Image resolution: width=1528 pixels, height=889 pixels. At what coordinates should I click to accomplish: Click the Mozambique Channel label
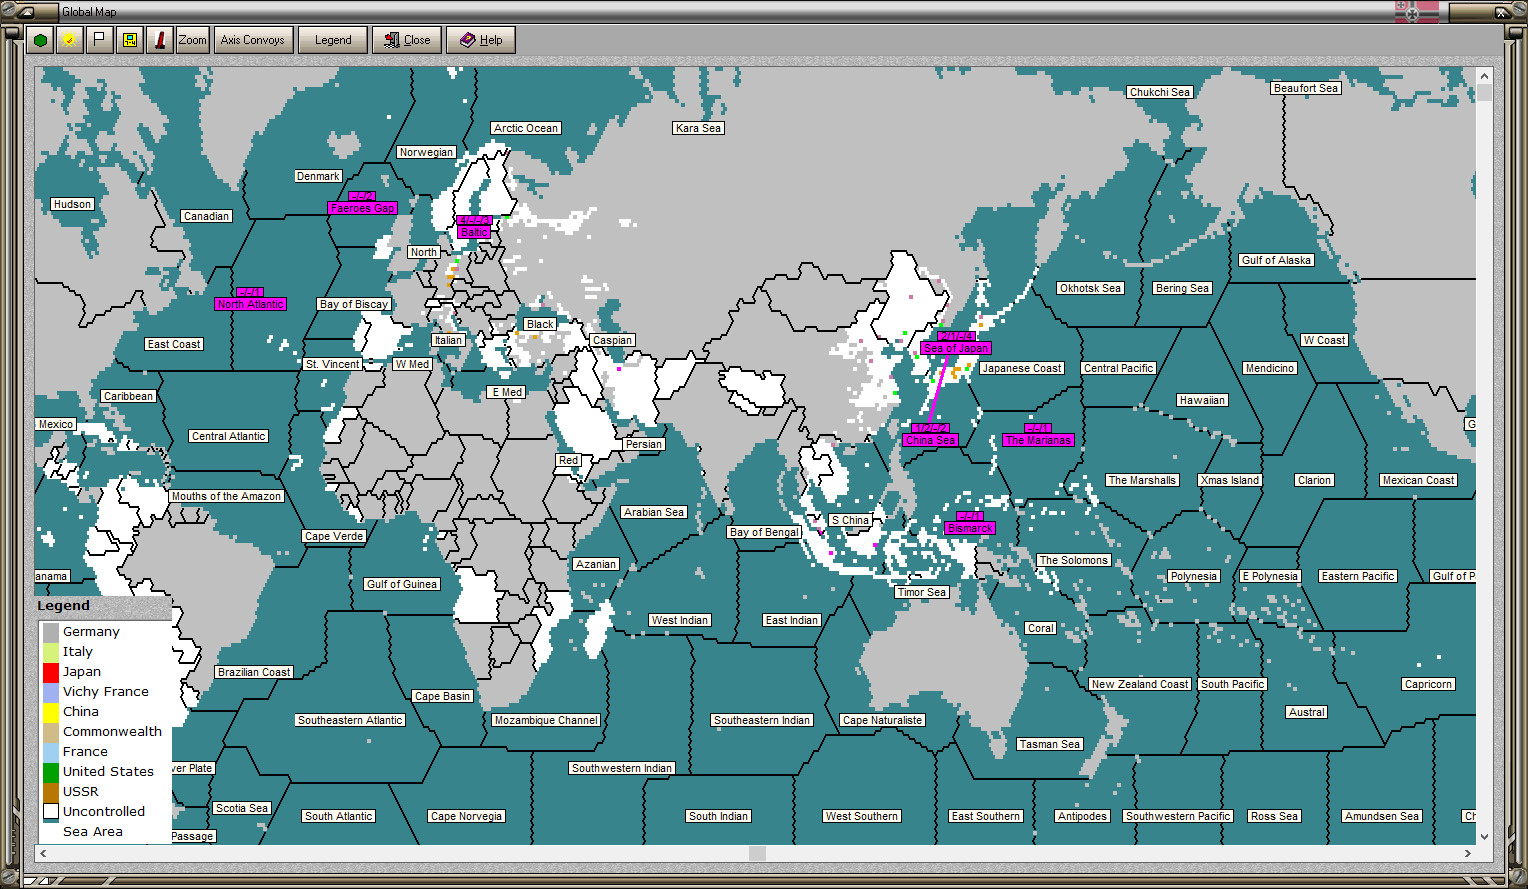(x=546, y=720)
